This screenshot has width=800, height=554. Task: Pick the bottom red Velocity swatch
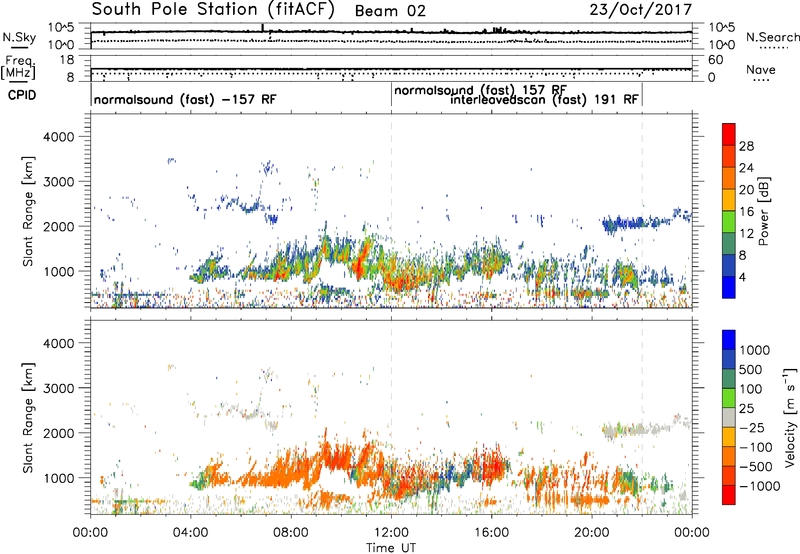729,495
